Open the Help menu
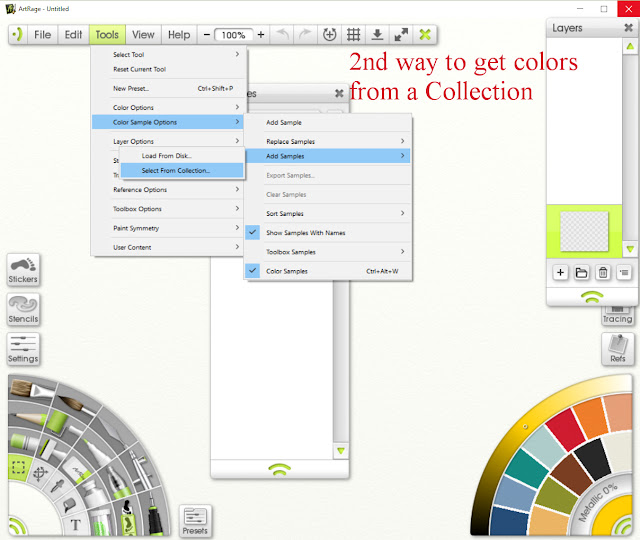The height and width of the screenshot is (540, 640). [179, 35]
